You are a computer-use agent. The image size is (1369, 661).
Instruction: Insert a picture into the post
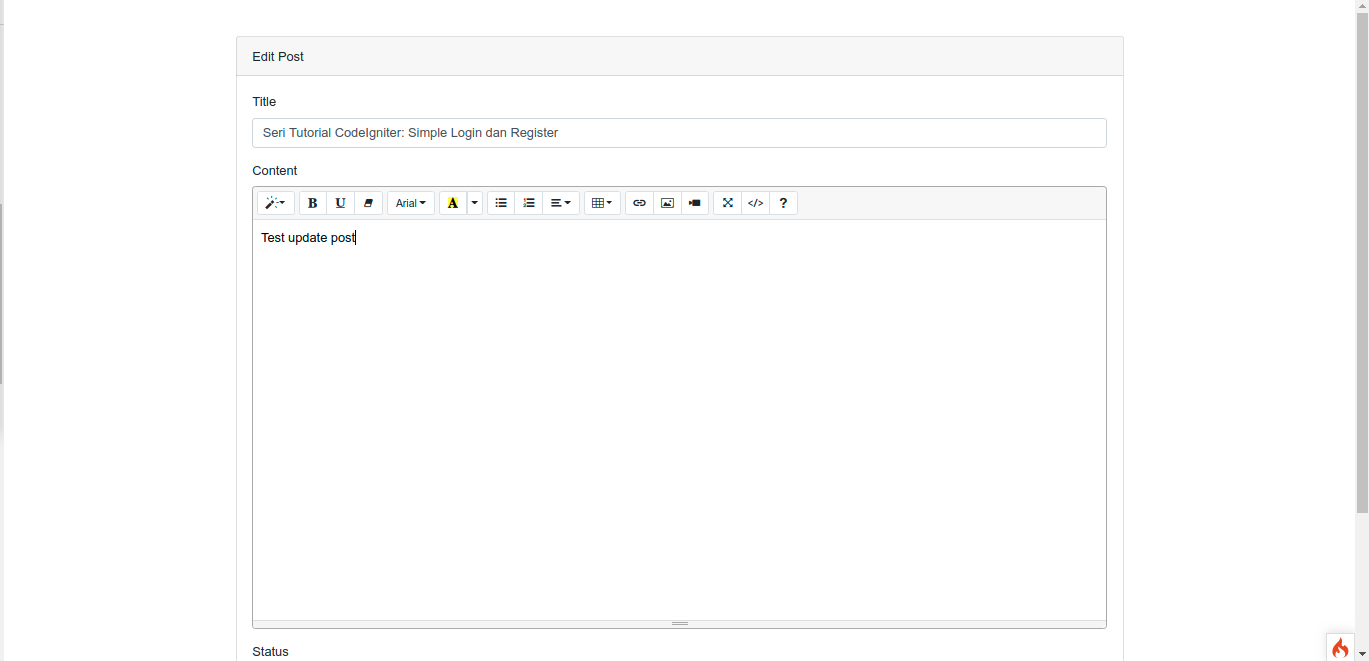[x=667, y=203]
